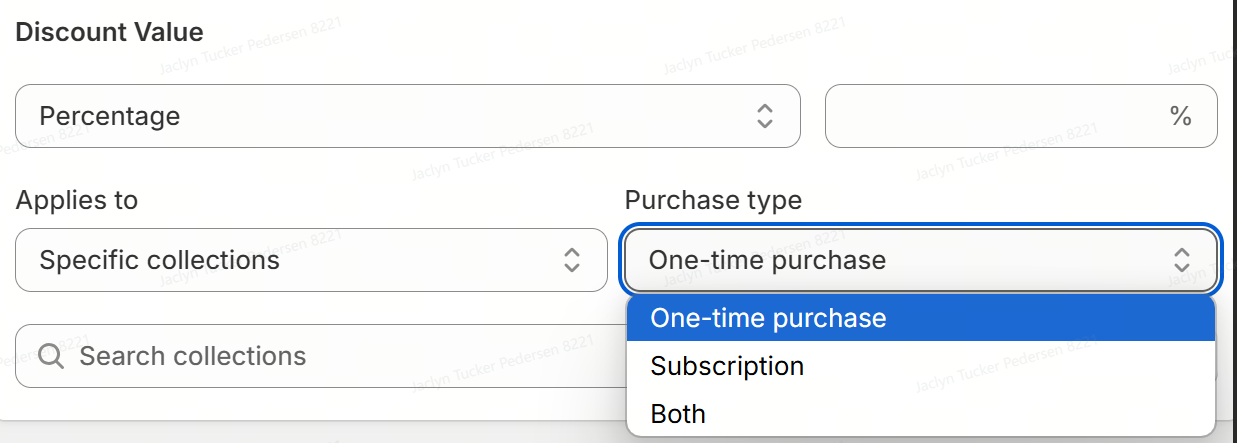Click the Discount Value heading

point(109,32)
